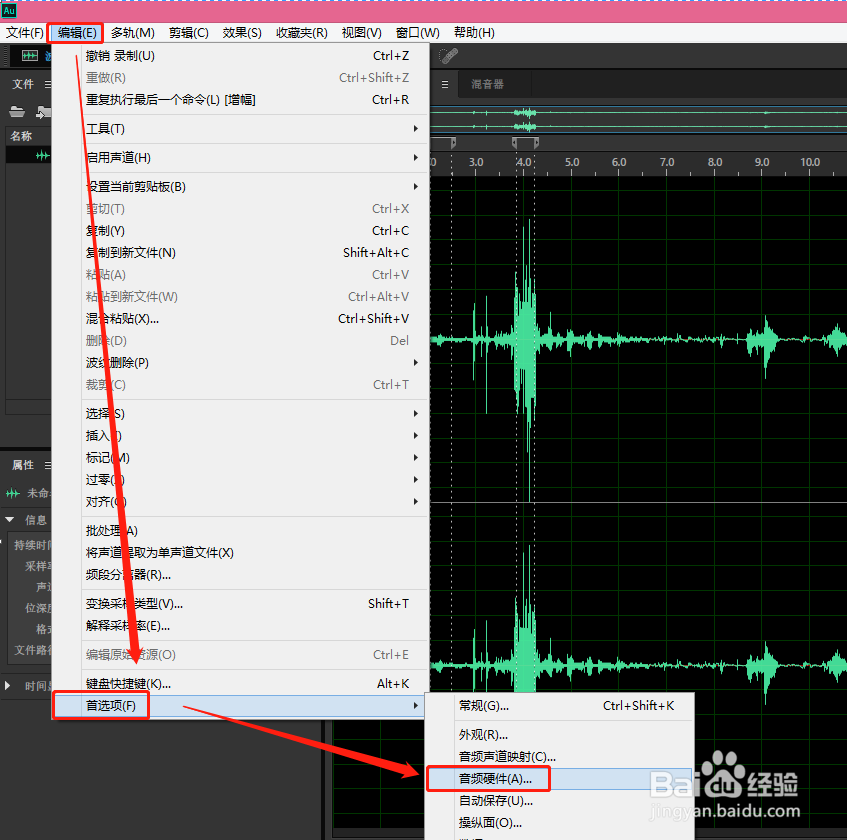
Task: Click the Adobe Audition app icon
Action: [9, 10]
